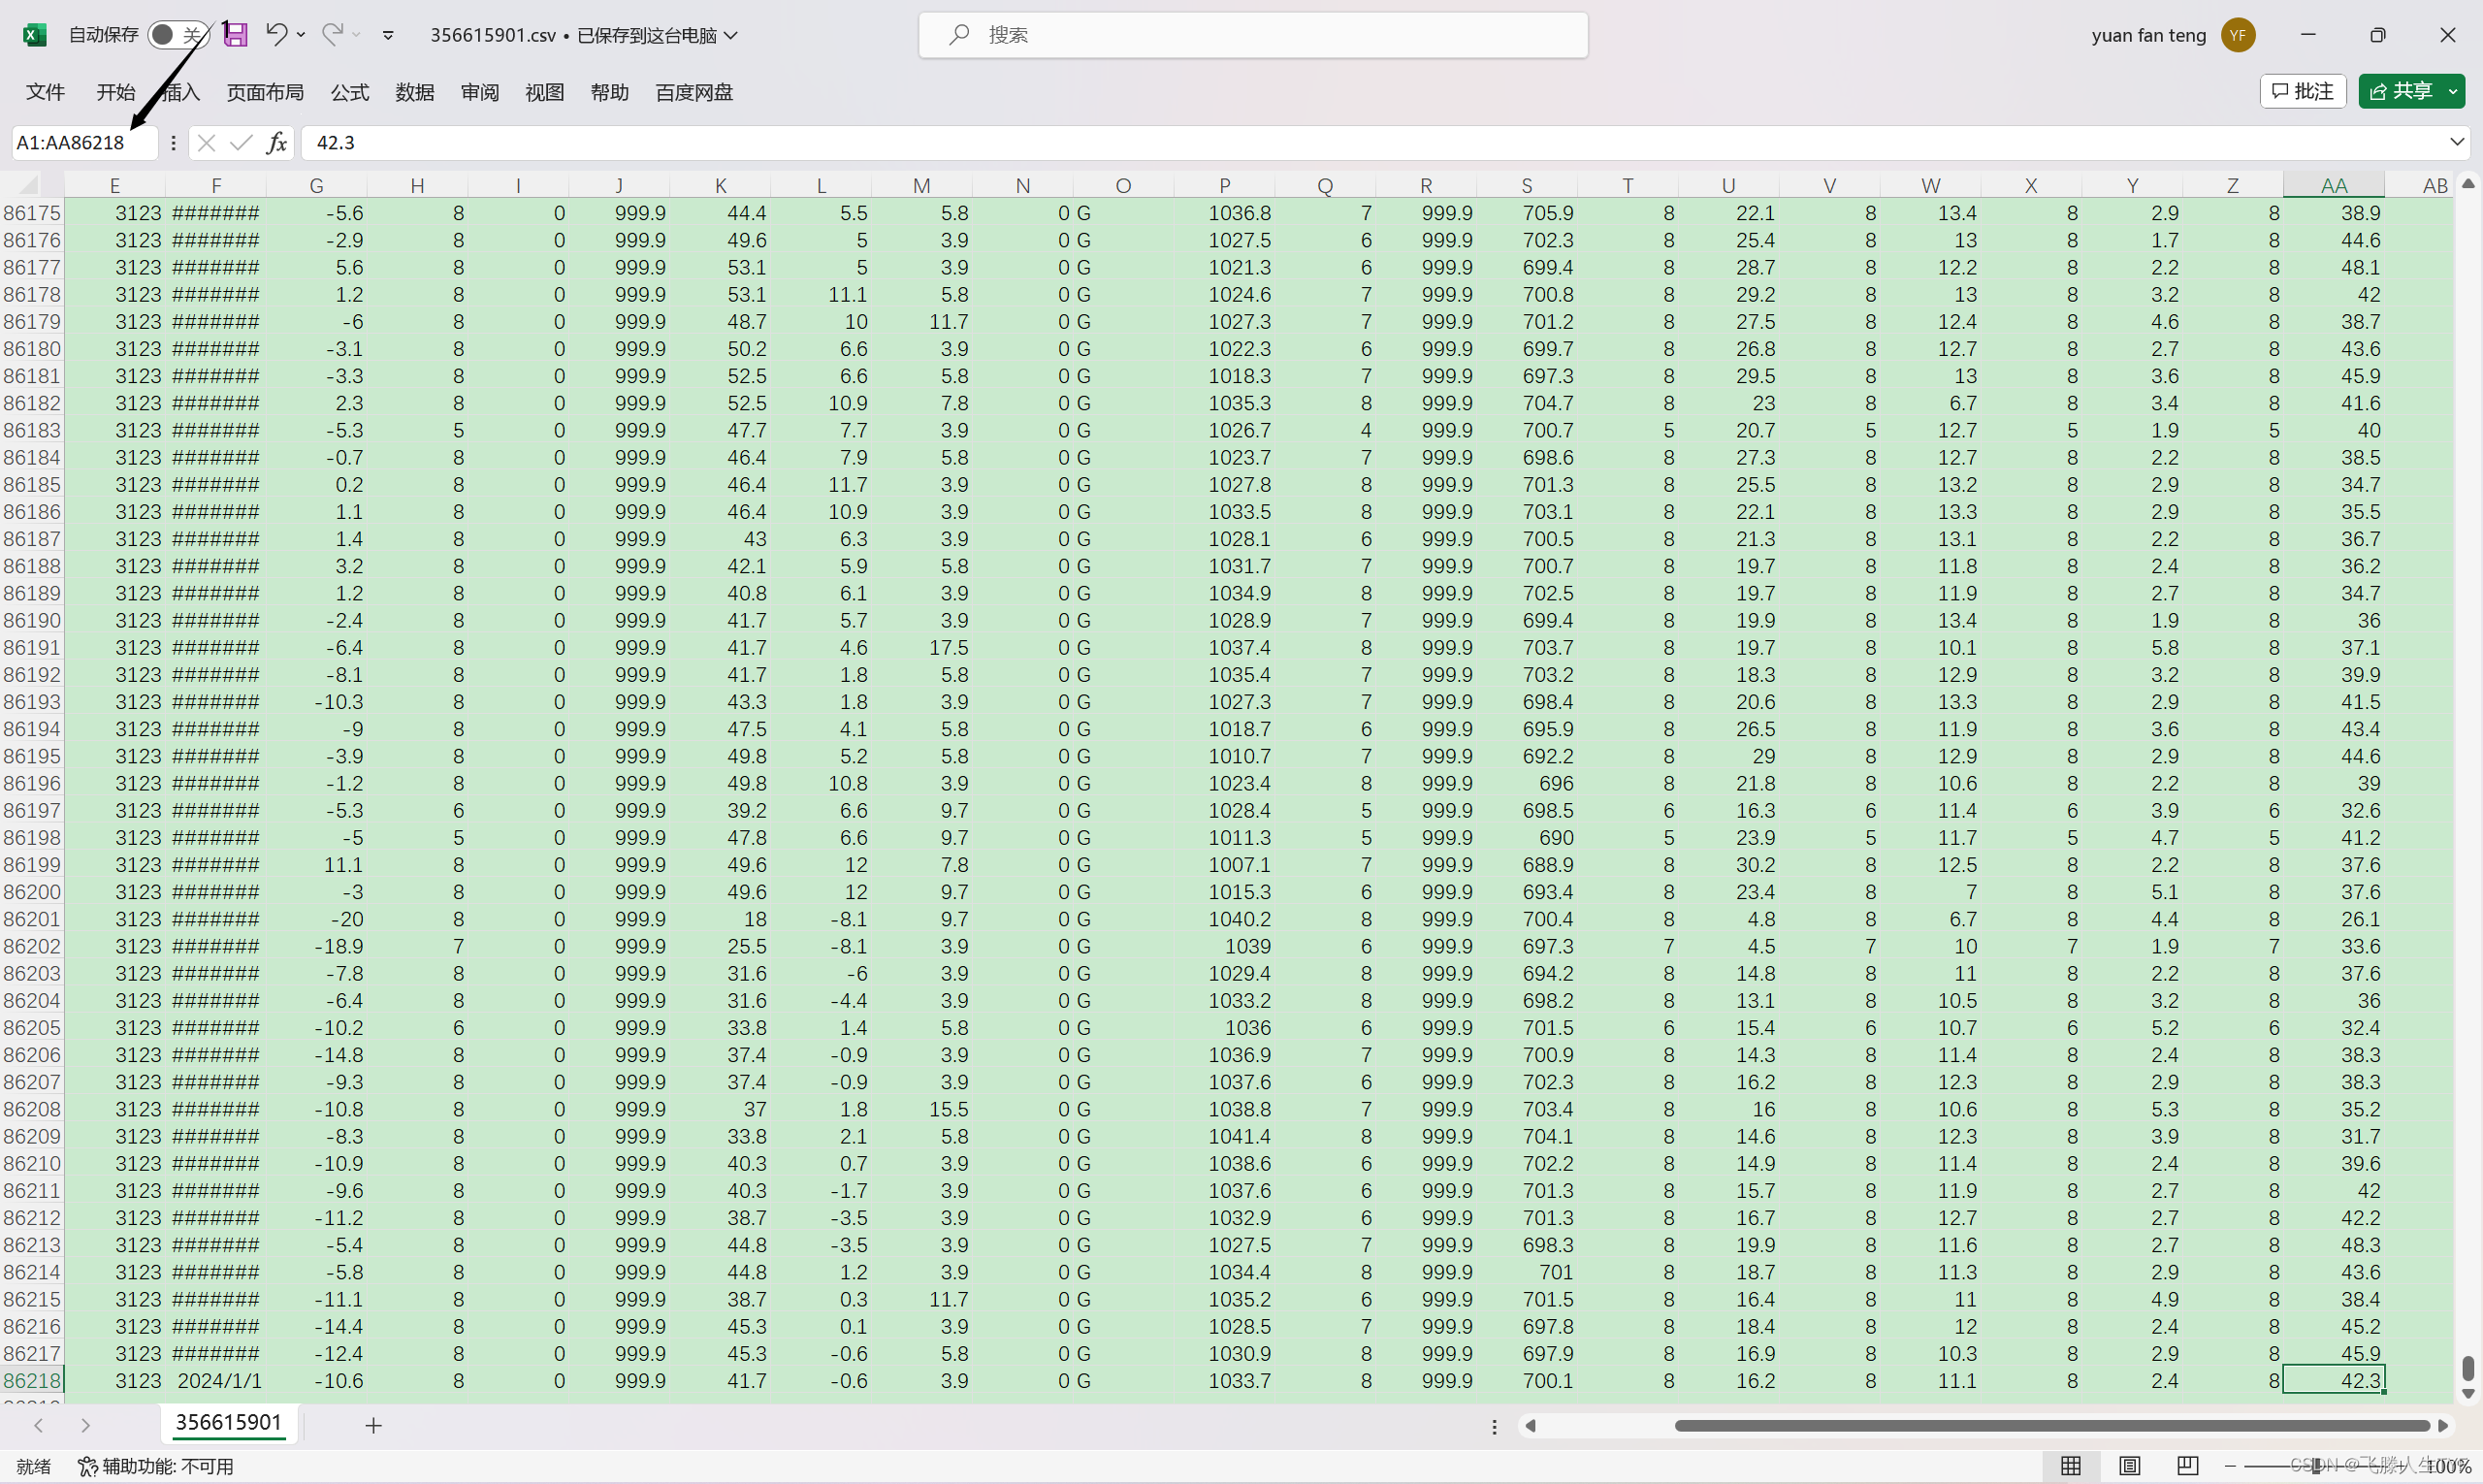Add a new sheet with plus icon

click(373, 1425)
